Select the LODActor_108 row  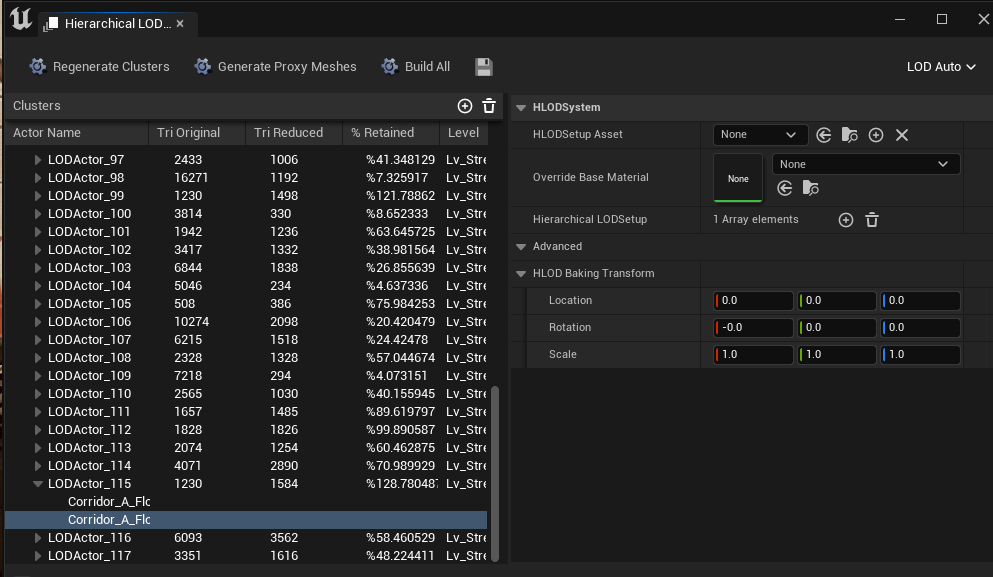coord(246,357)
